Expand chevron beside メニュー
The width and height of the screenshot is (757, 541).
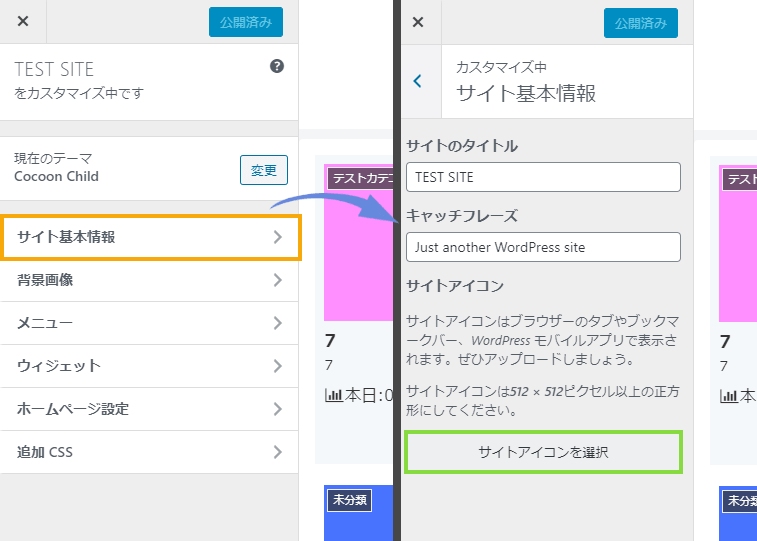278,323
